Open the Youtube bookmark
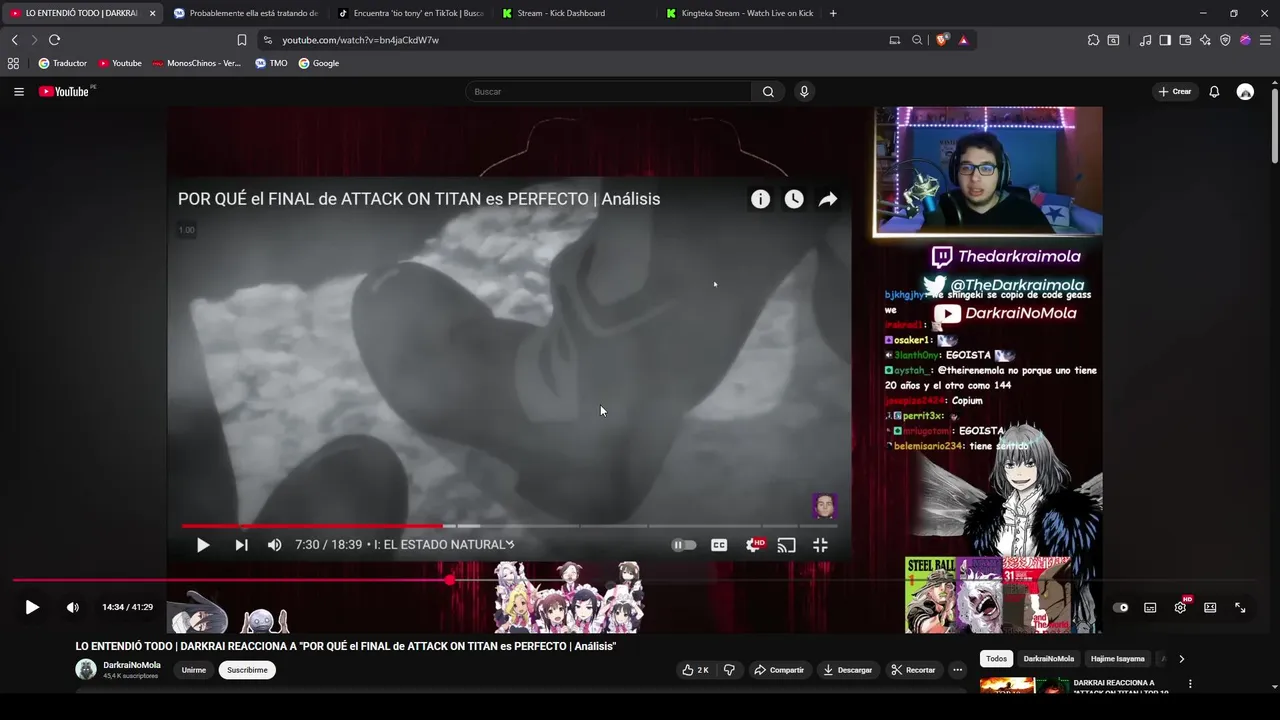 [120, 63]
